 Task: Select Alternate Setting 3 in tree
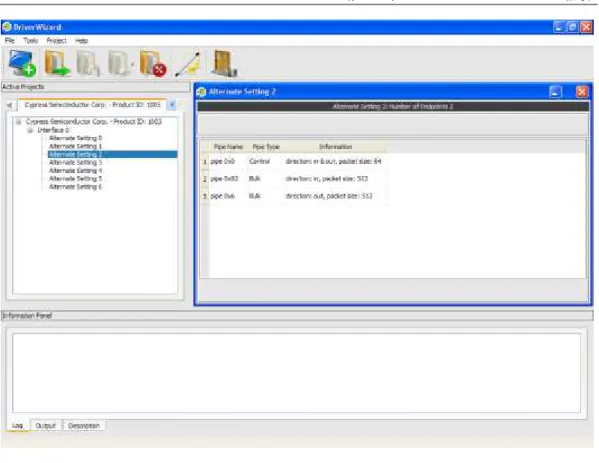click(x=76, y=162)
